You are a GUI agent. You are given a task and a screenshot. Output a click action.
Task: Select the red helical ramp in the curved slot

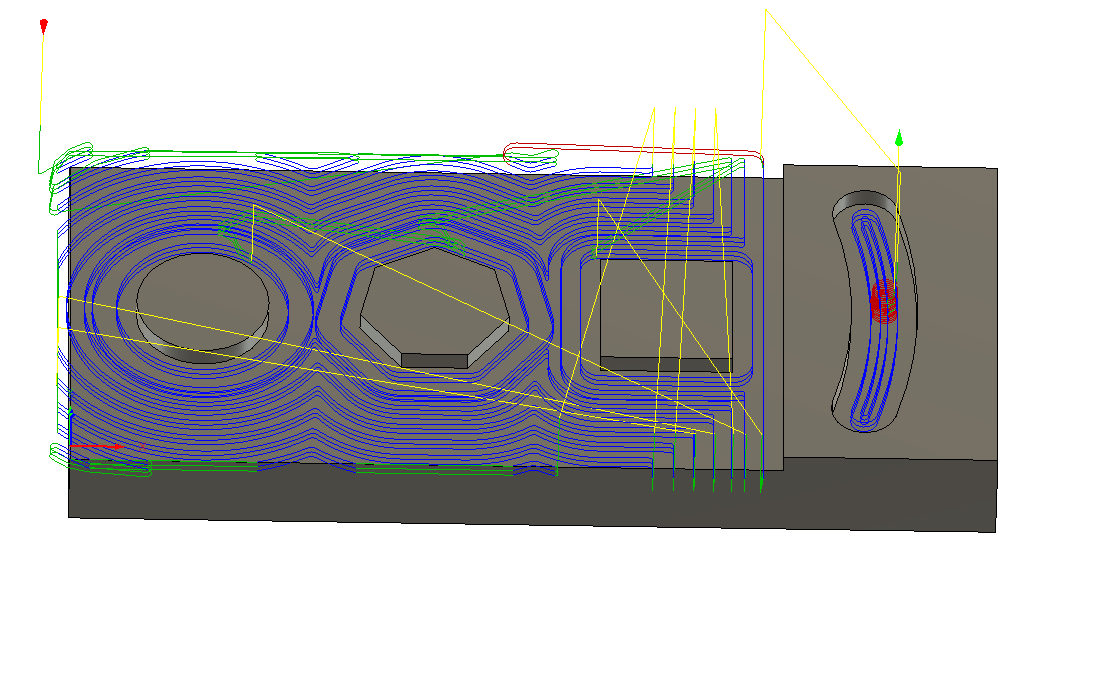(884, 302)
